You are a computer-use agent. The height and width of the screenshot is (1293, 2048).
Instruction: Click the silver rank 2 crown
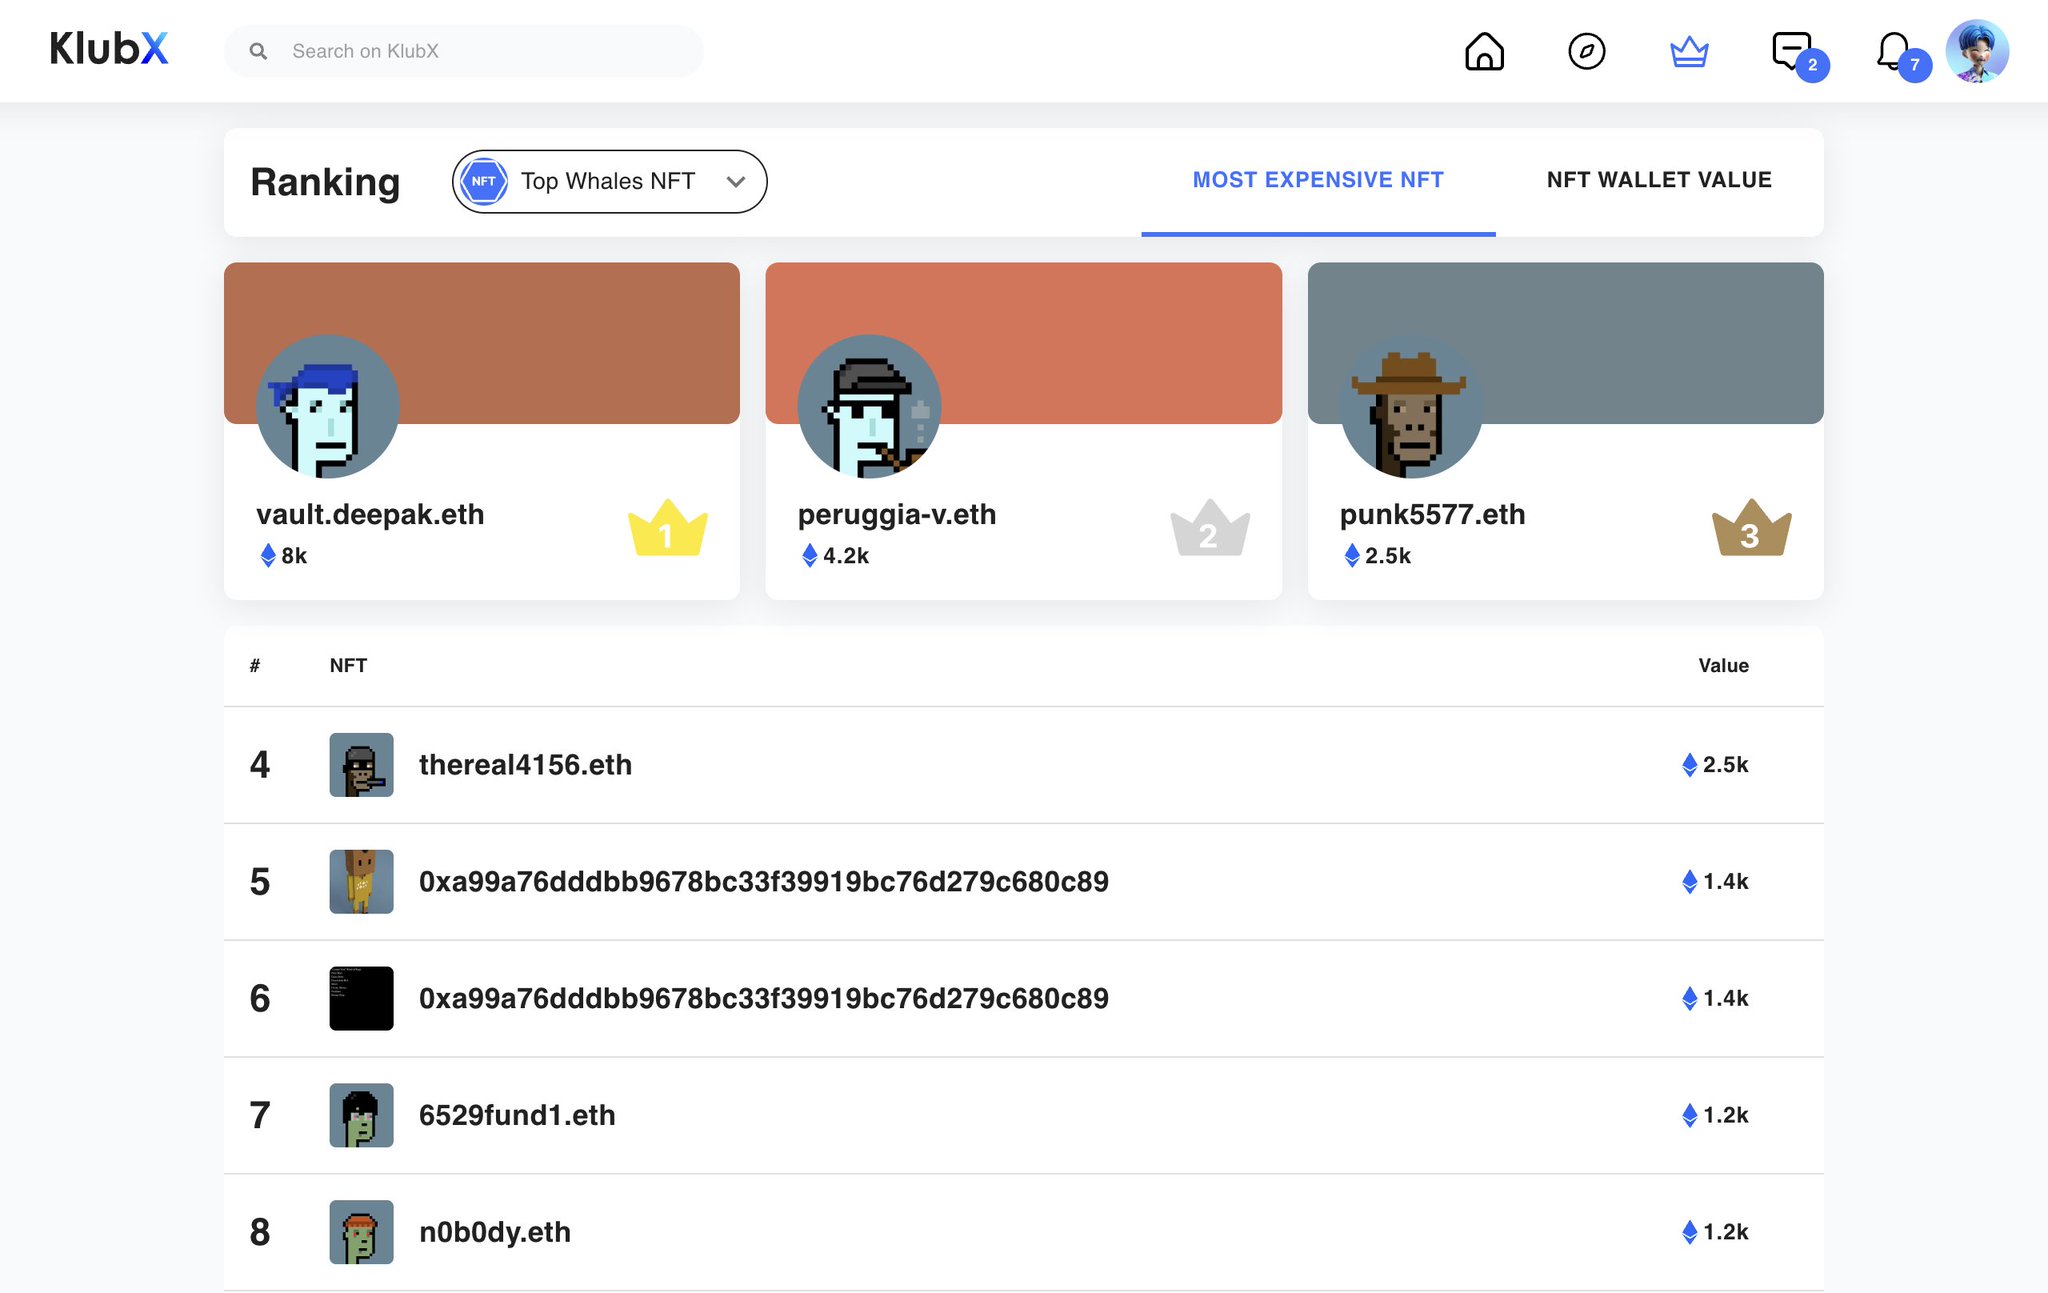1210,527
